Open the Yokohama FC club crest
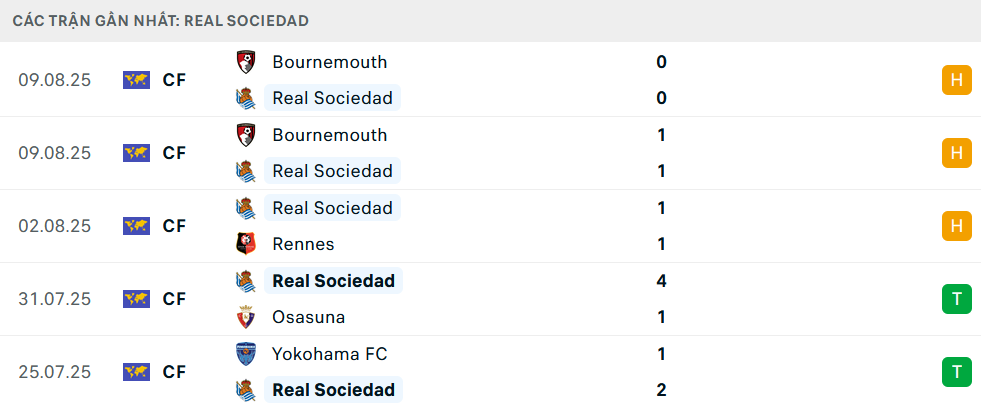Viewport: 981px width, 406px height. click(244, 354)
